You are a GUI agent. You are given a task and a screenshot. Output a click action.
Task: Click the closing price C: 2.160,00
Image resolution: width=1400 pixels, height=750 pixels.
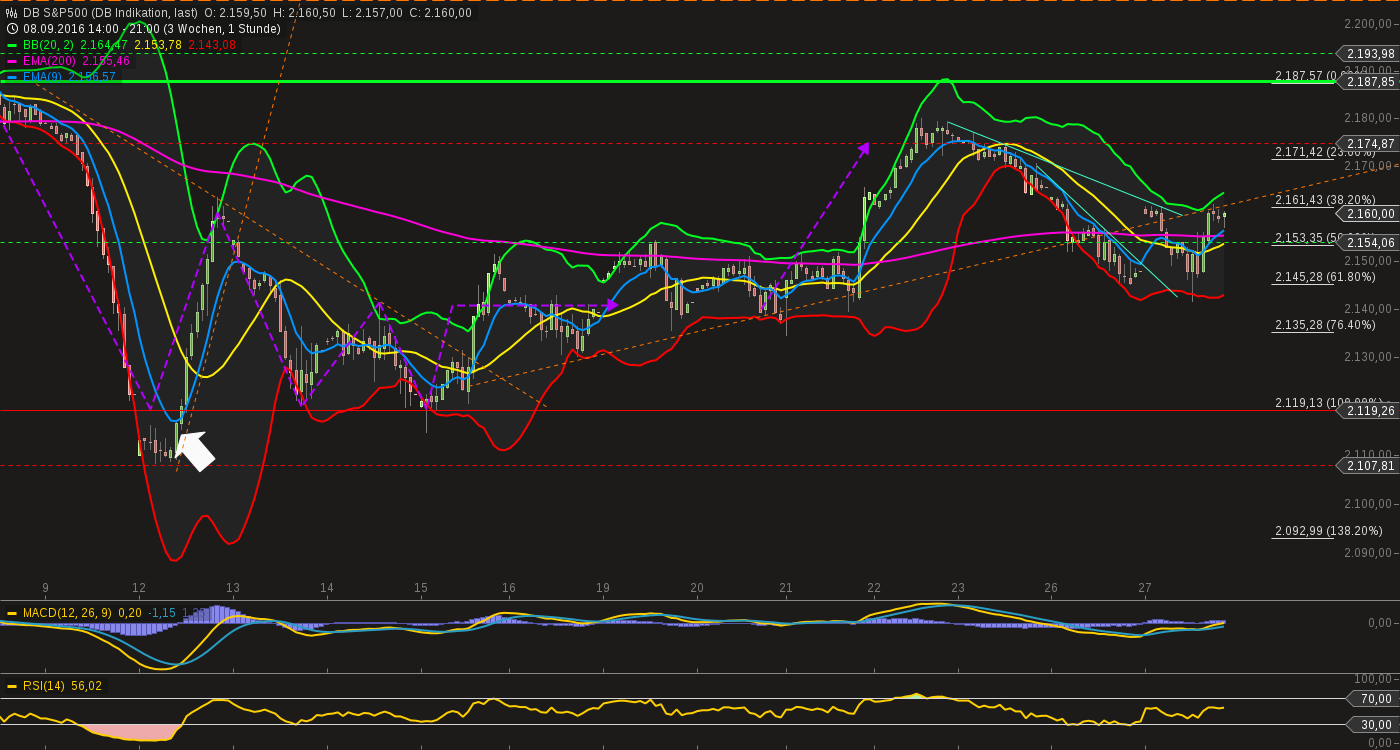(440, 13)
